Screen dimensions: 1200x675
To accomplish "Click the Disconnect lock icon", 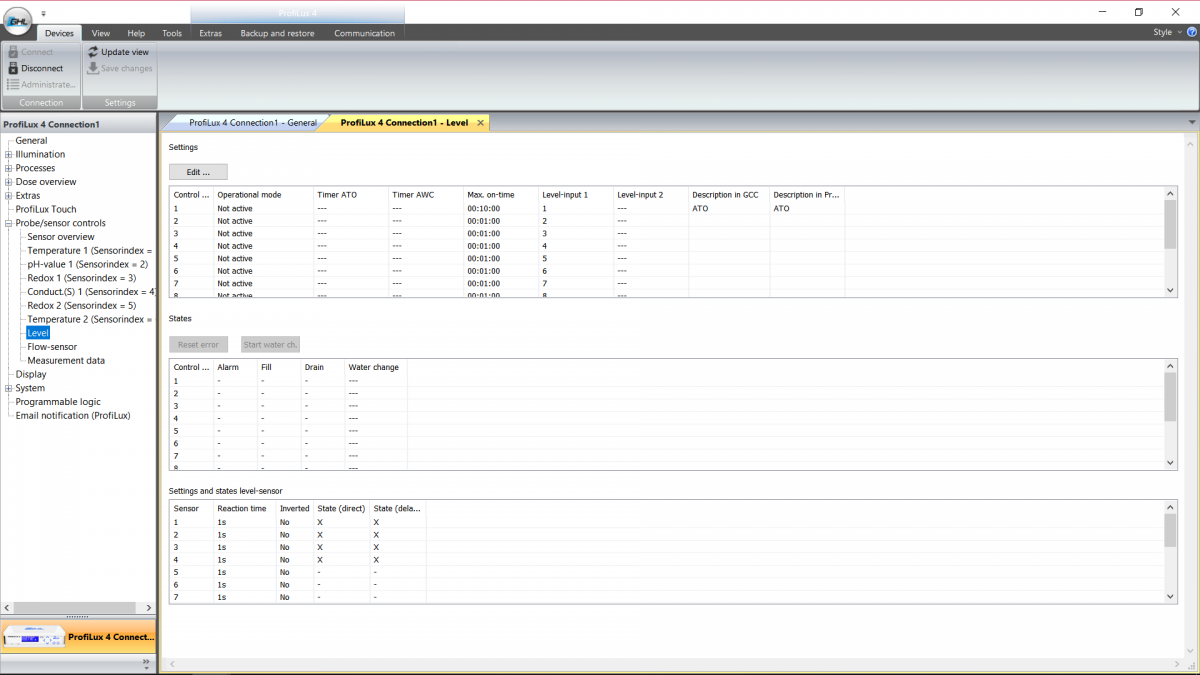I will tap(13, 68).
